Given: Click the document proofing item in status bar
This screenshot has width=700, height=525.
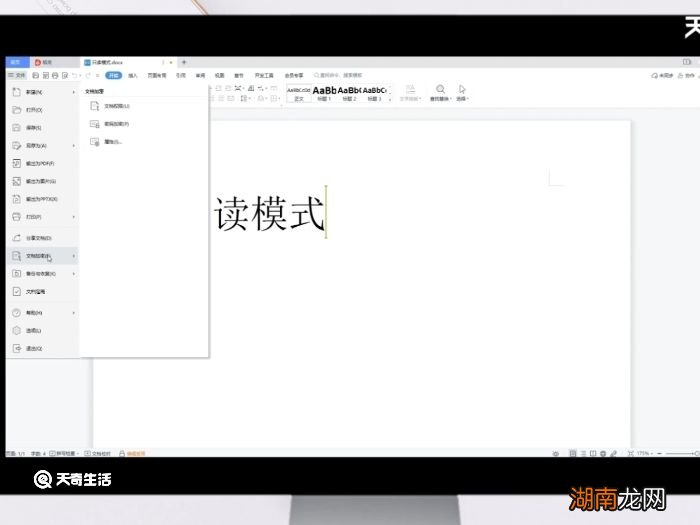Looking at the screenshot, I should coord(97,454).
